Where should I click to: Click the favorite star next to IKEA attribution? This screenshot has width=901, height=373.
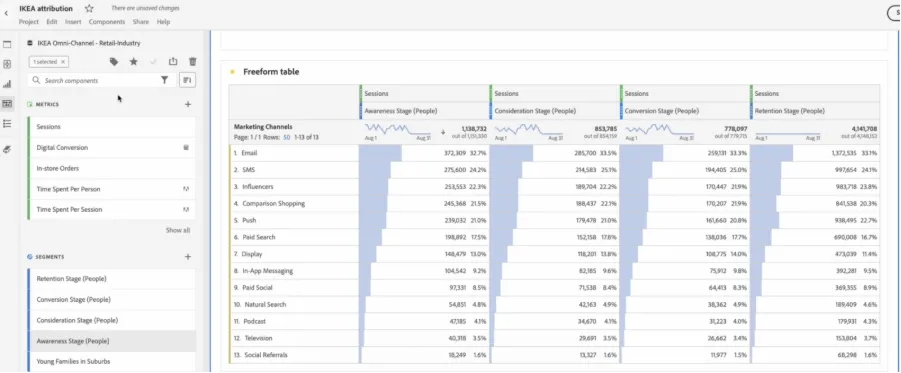point(89,9)
